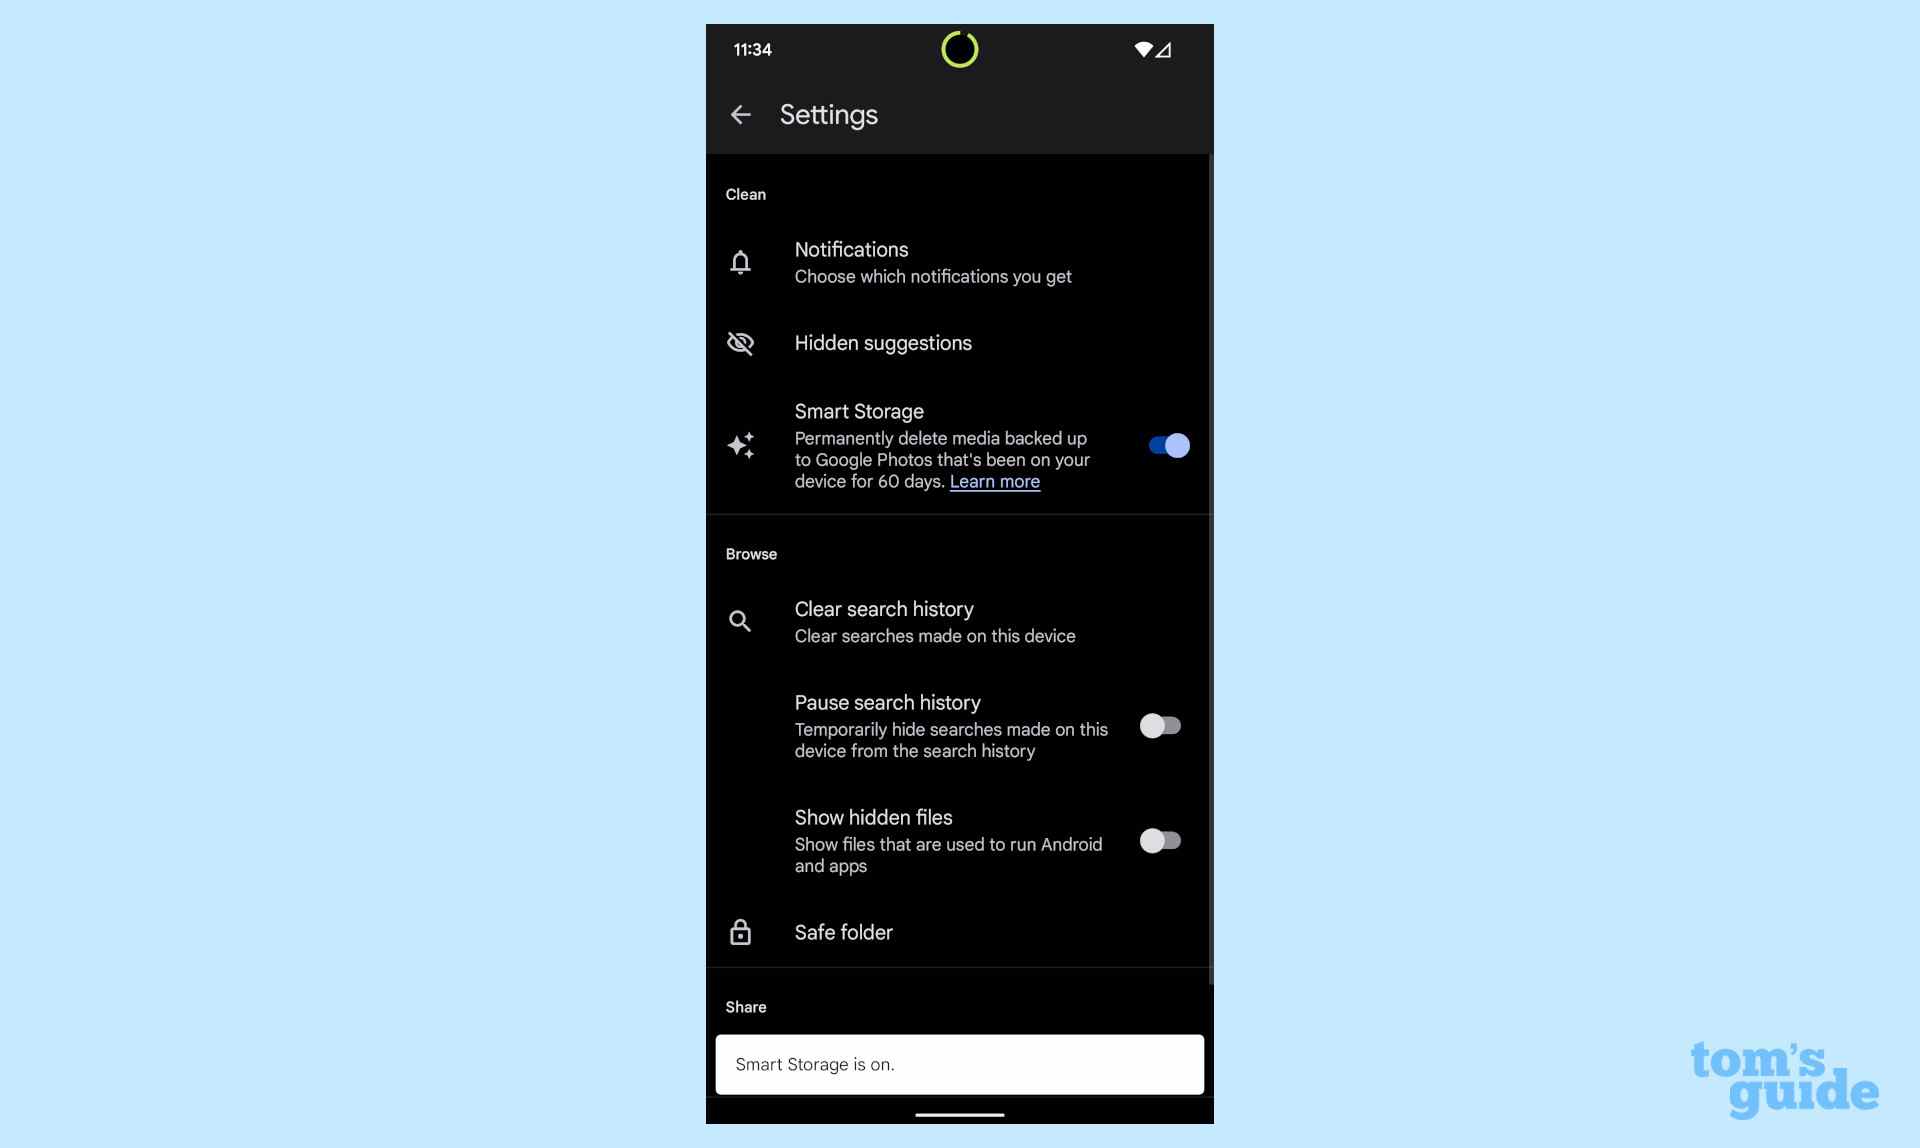The image size is (1920, 1148).
Task: Tap the Safe folder lock icon
Action: pyautogui.click(x=739, y=932)
